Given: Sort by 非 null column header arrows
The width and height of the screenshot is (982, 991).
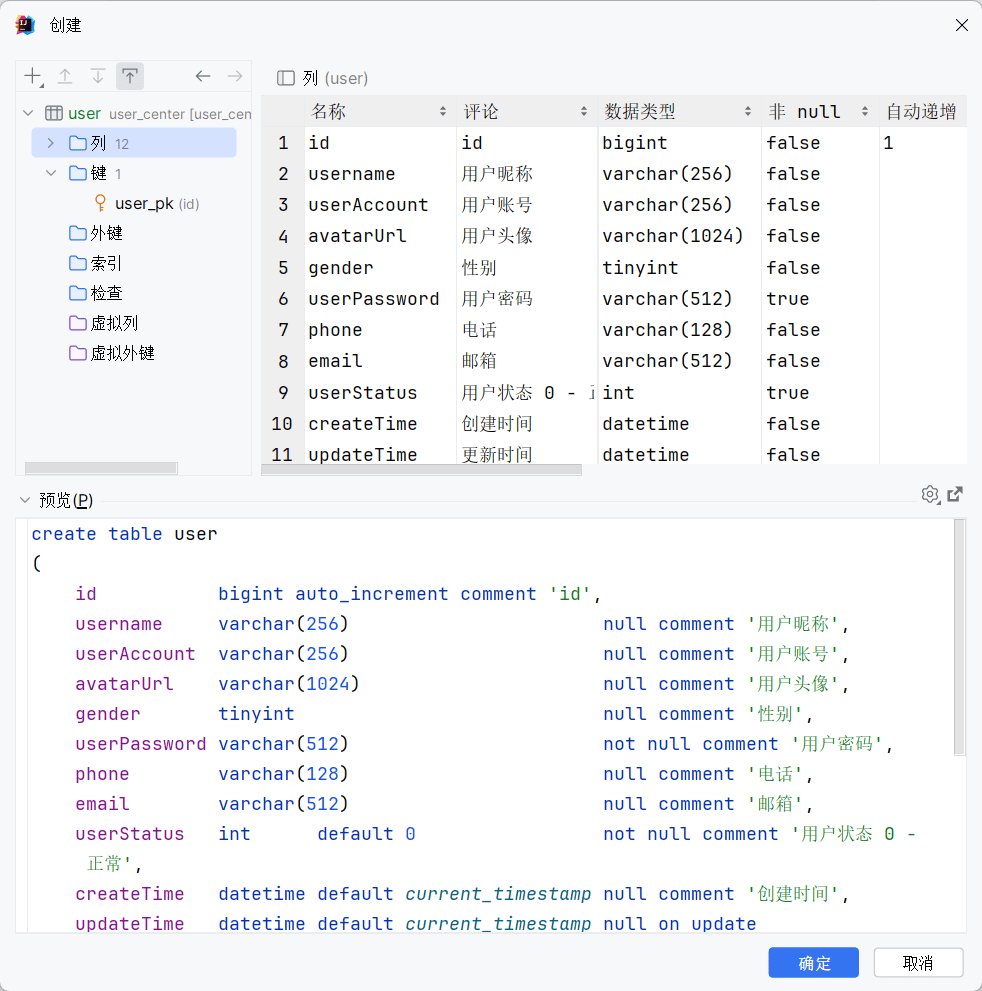Looking at the screenshot, I should (x=864, y=112).
